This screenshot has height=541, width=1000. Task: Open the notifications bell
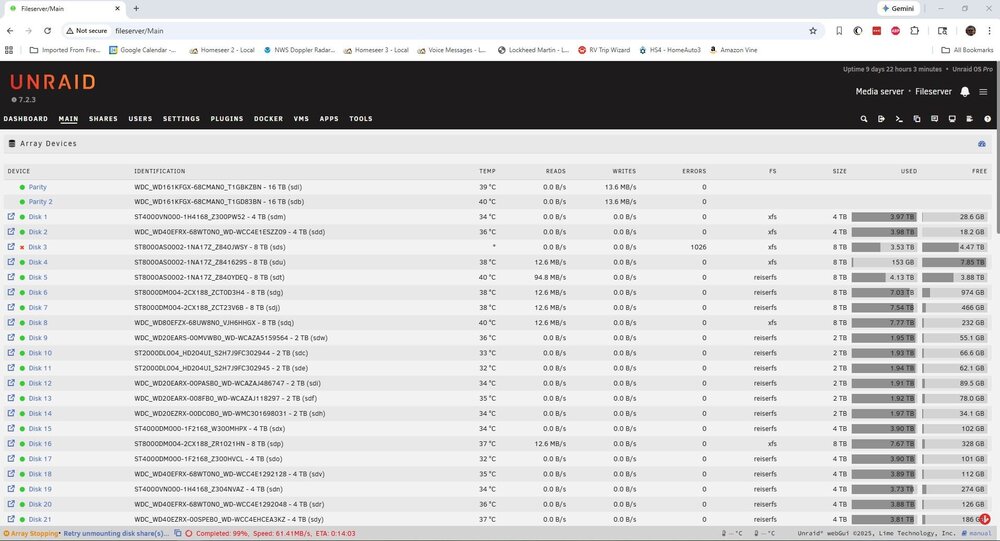pyautogui.click(x=965, y=92)
